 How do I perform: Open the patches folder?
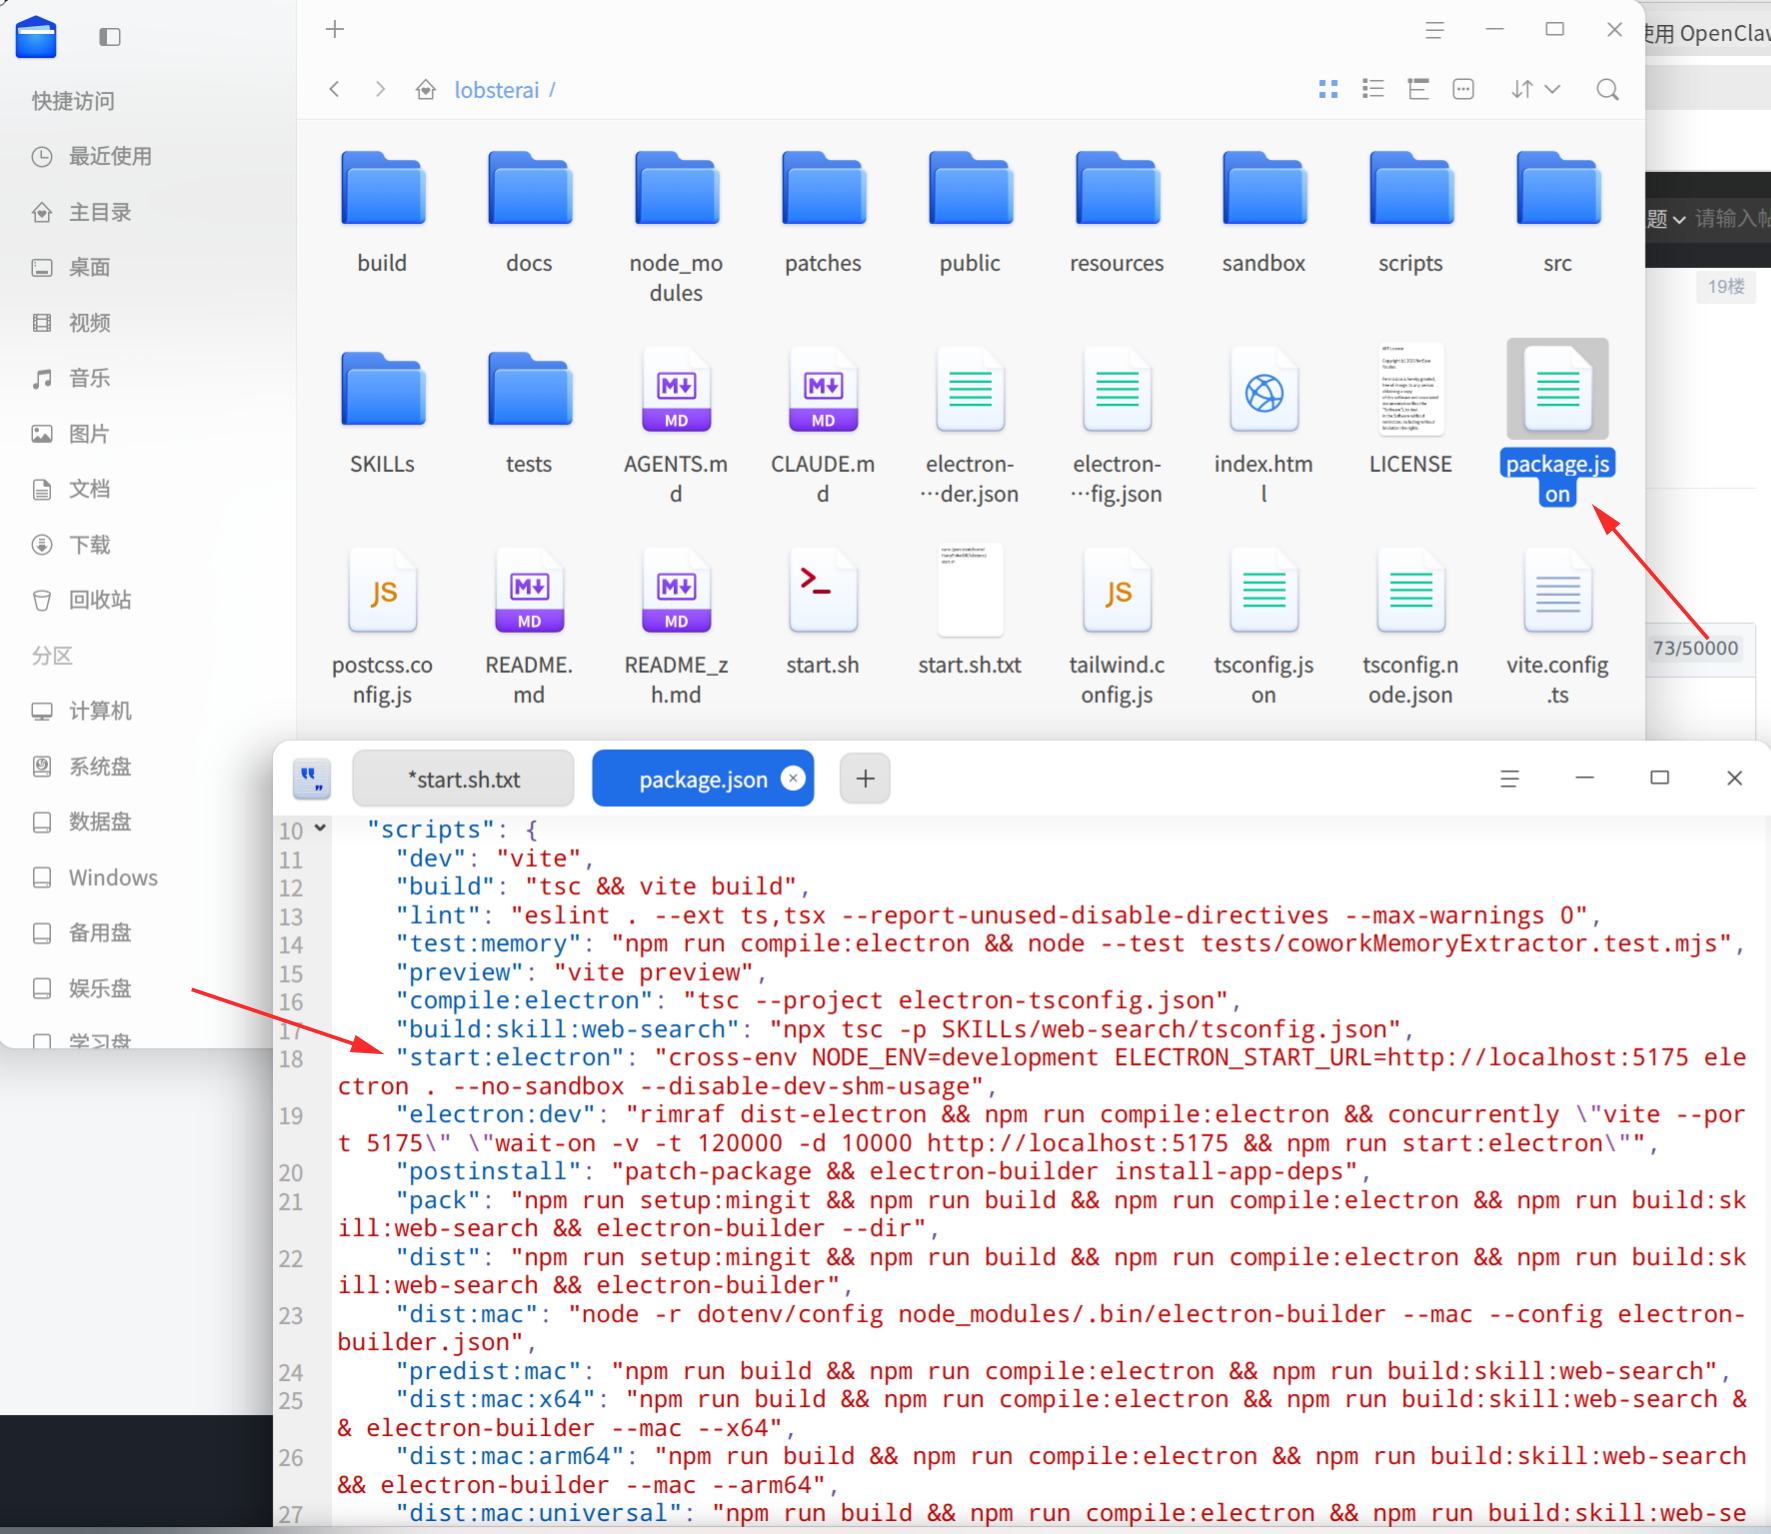pos(823,188)
